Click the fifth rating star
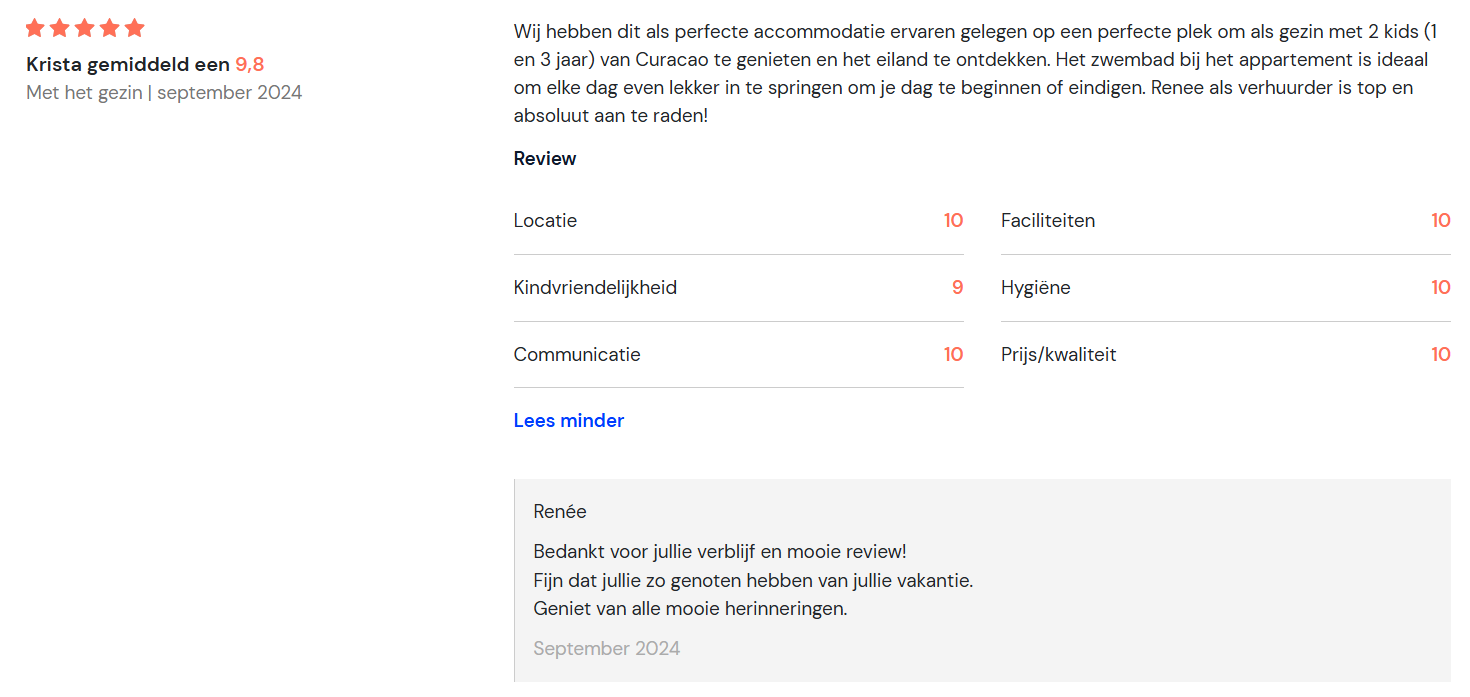Screen dimensions: 1470x697 (x=135, y=28)
